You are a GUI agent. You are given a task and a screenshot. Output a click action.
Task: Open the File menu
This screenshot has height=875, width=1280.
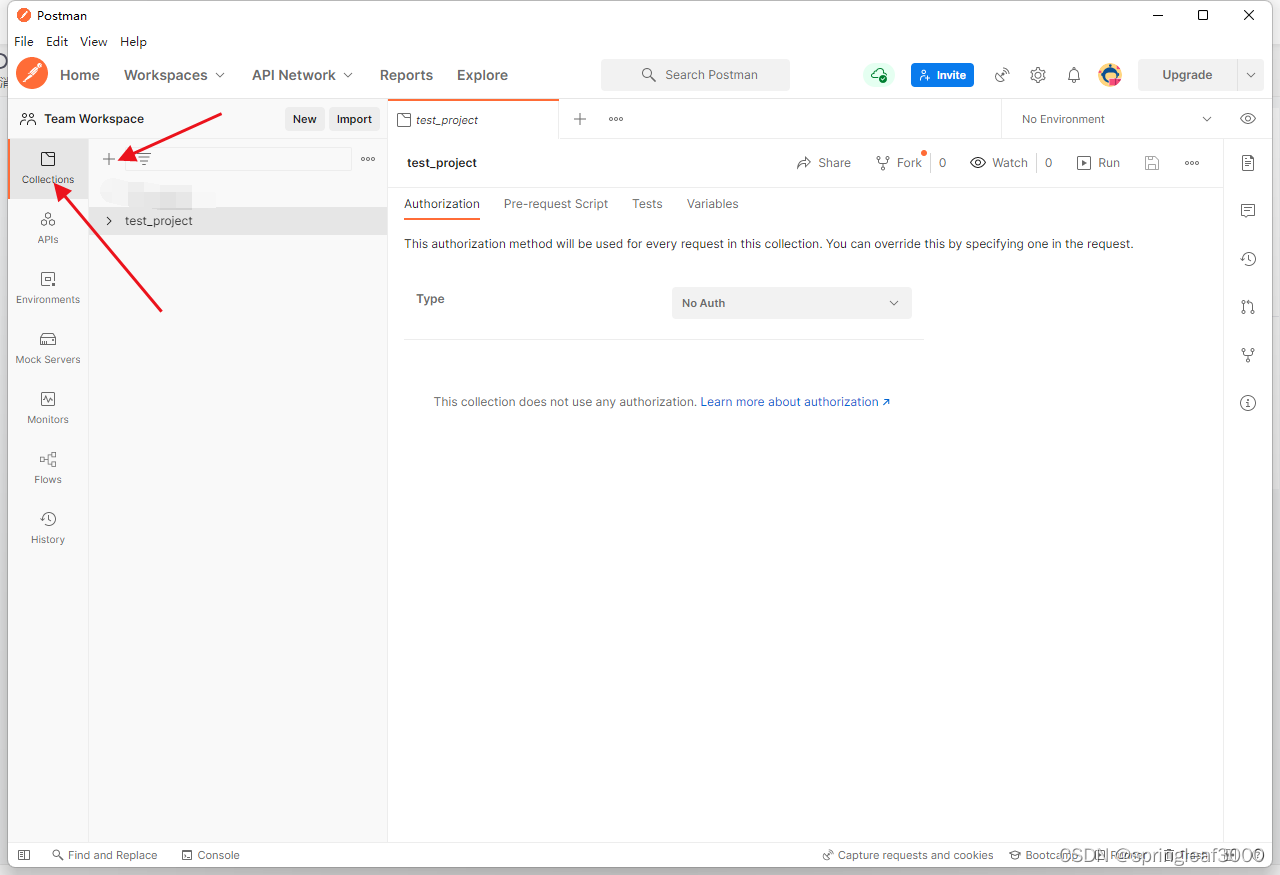point(24,42)
